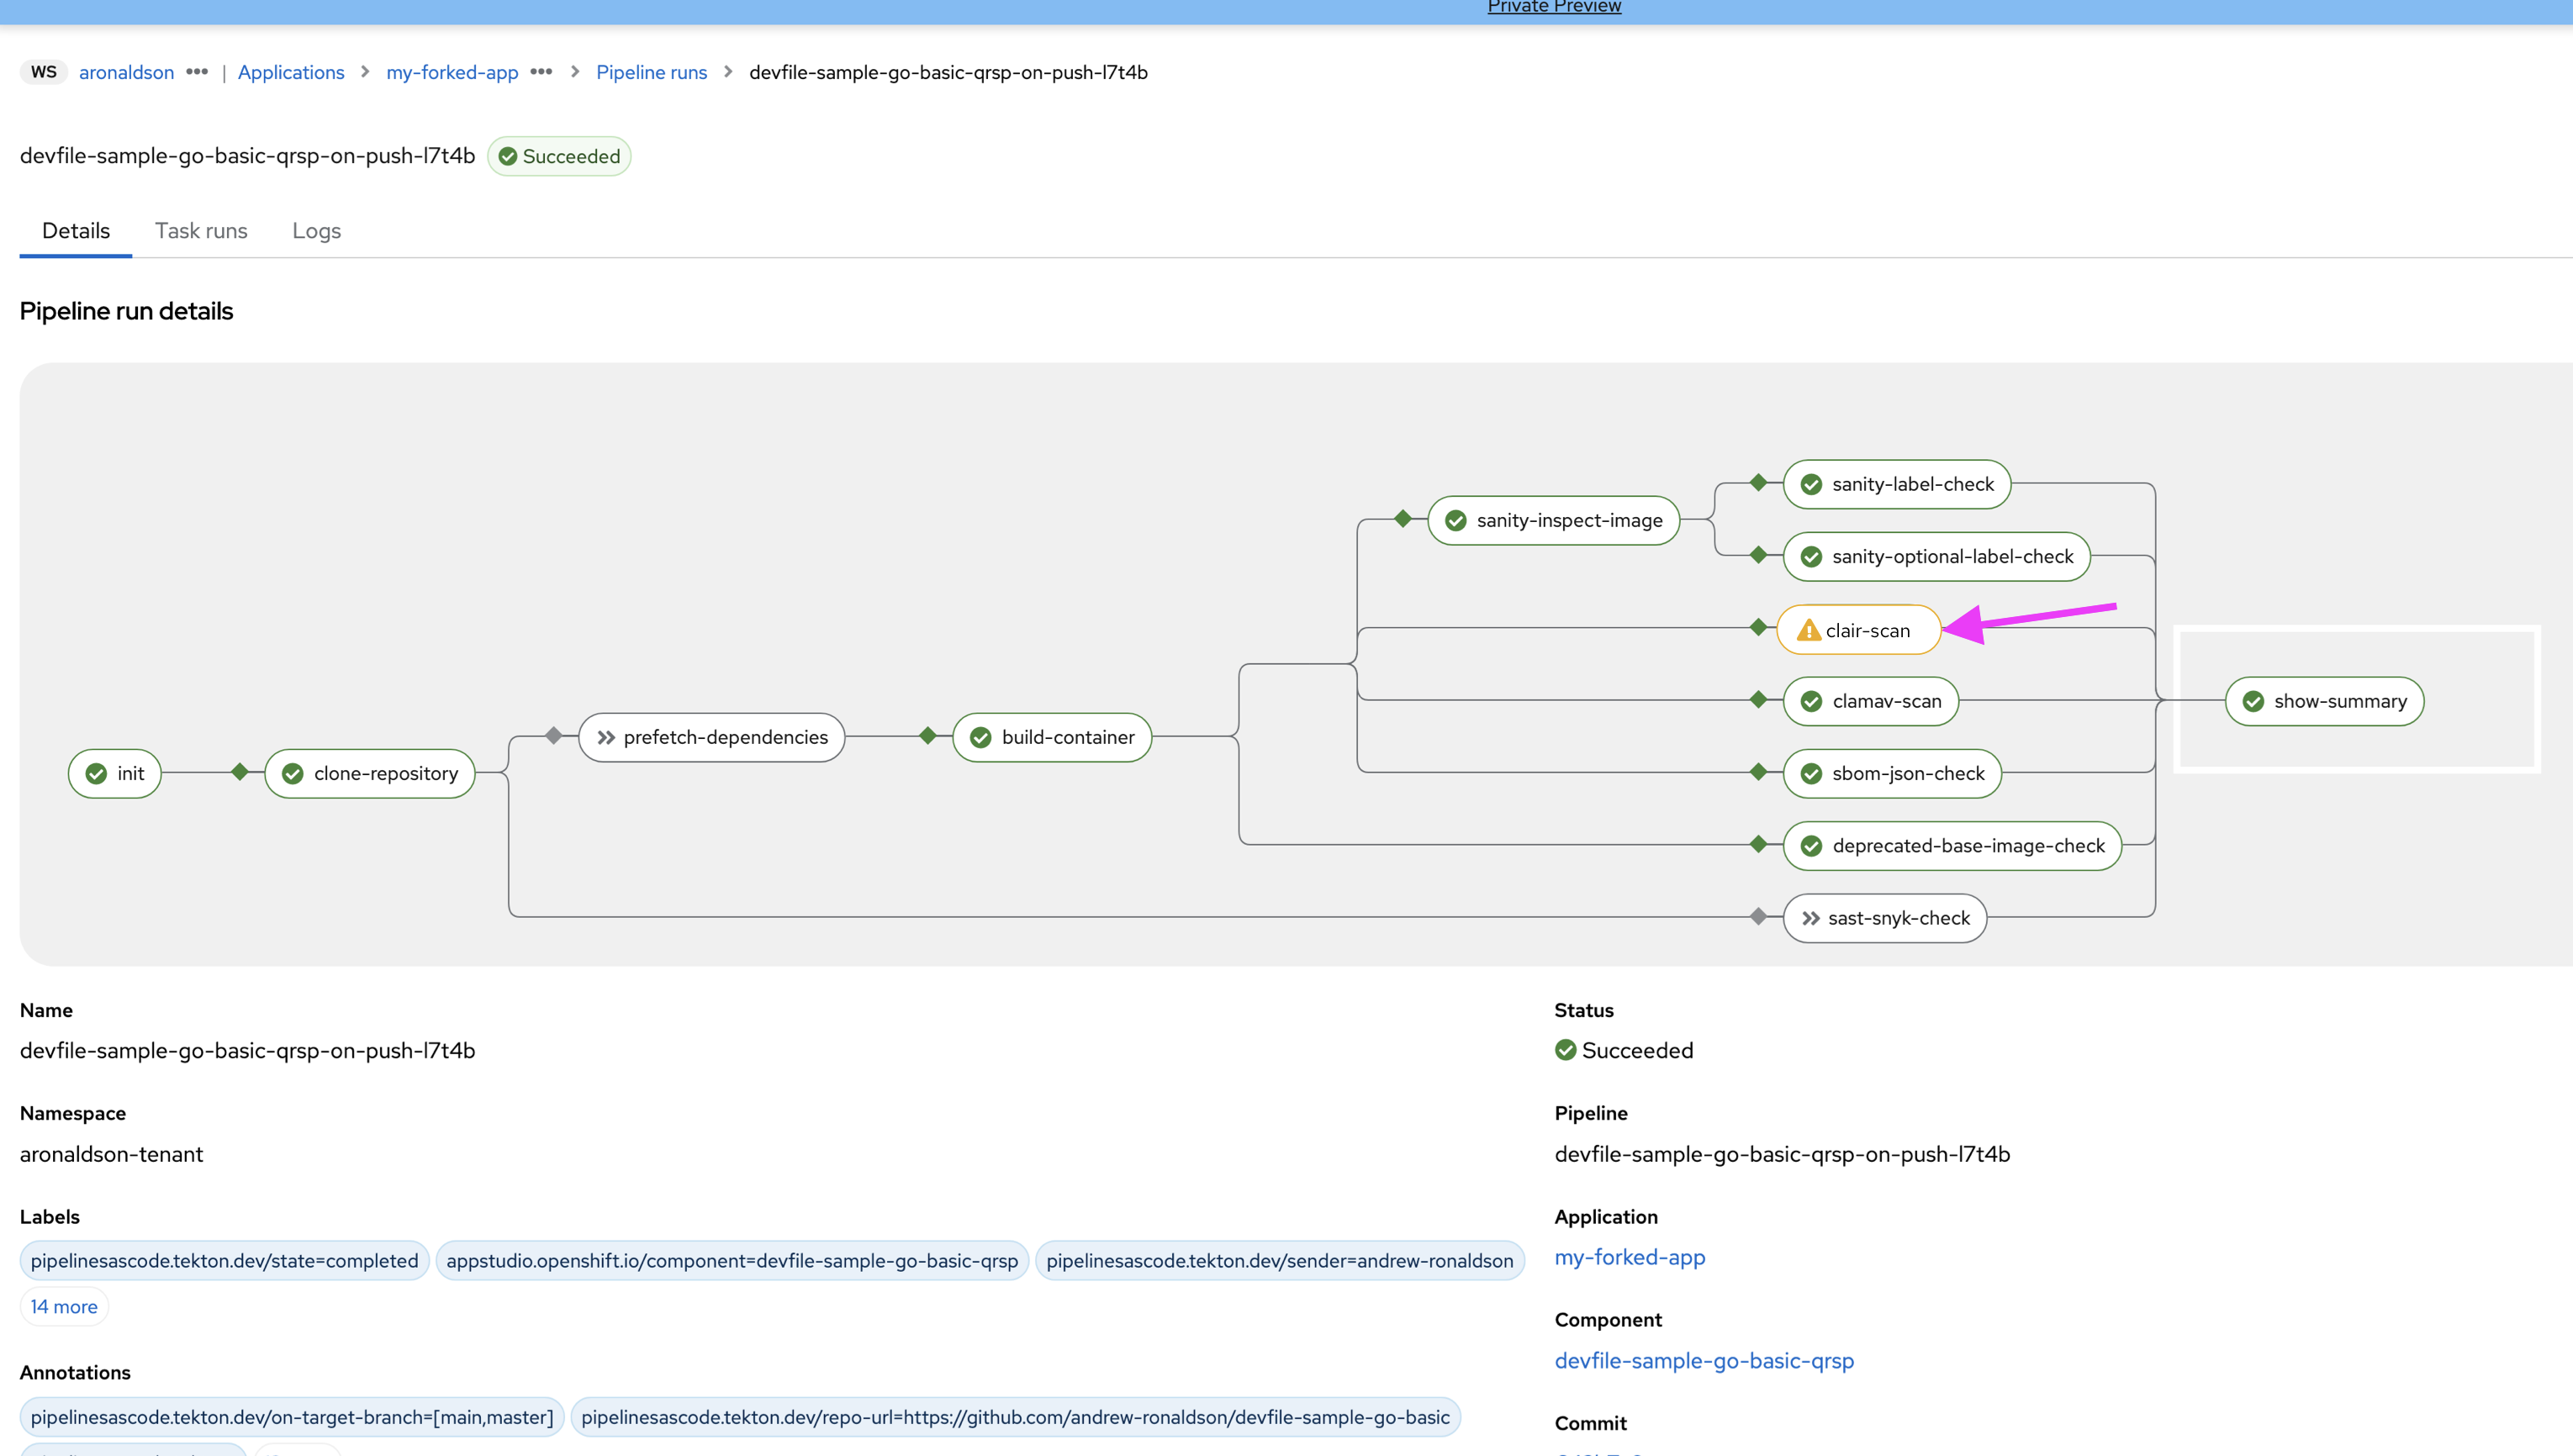The image size is (2573, 1456).
Task: Select the sanity-inspect-image task node
Action: (1553, 520)
